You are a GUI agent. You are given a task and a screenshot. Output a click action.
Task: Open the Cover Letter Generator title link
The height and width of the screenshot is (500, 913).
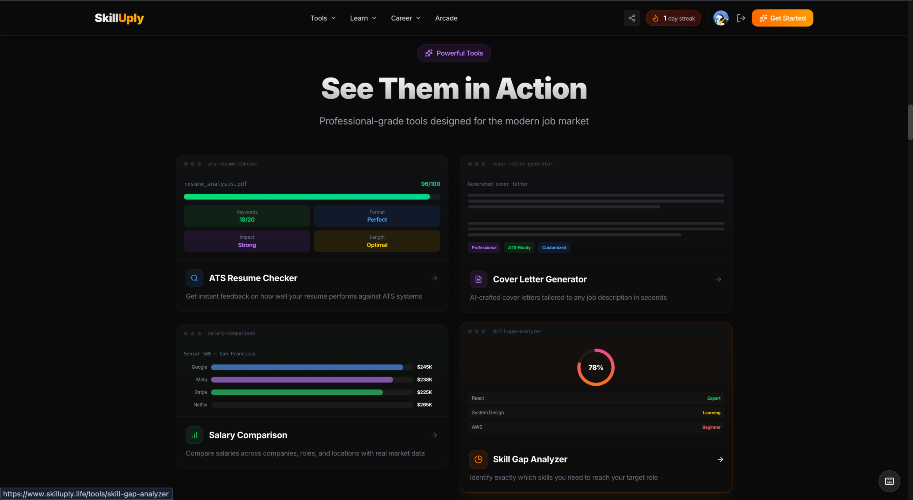click(540, 279)
